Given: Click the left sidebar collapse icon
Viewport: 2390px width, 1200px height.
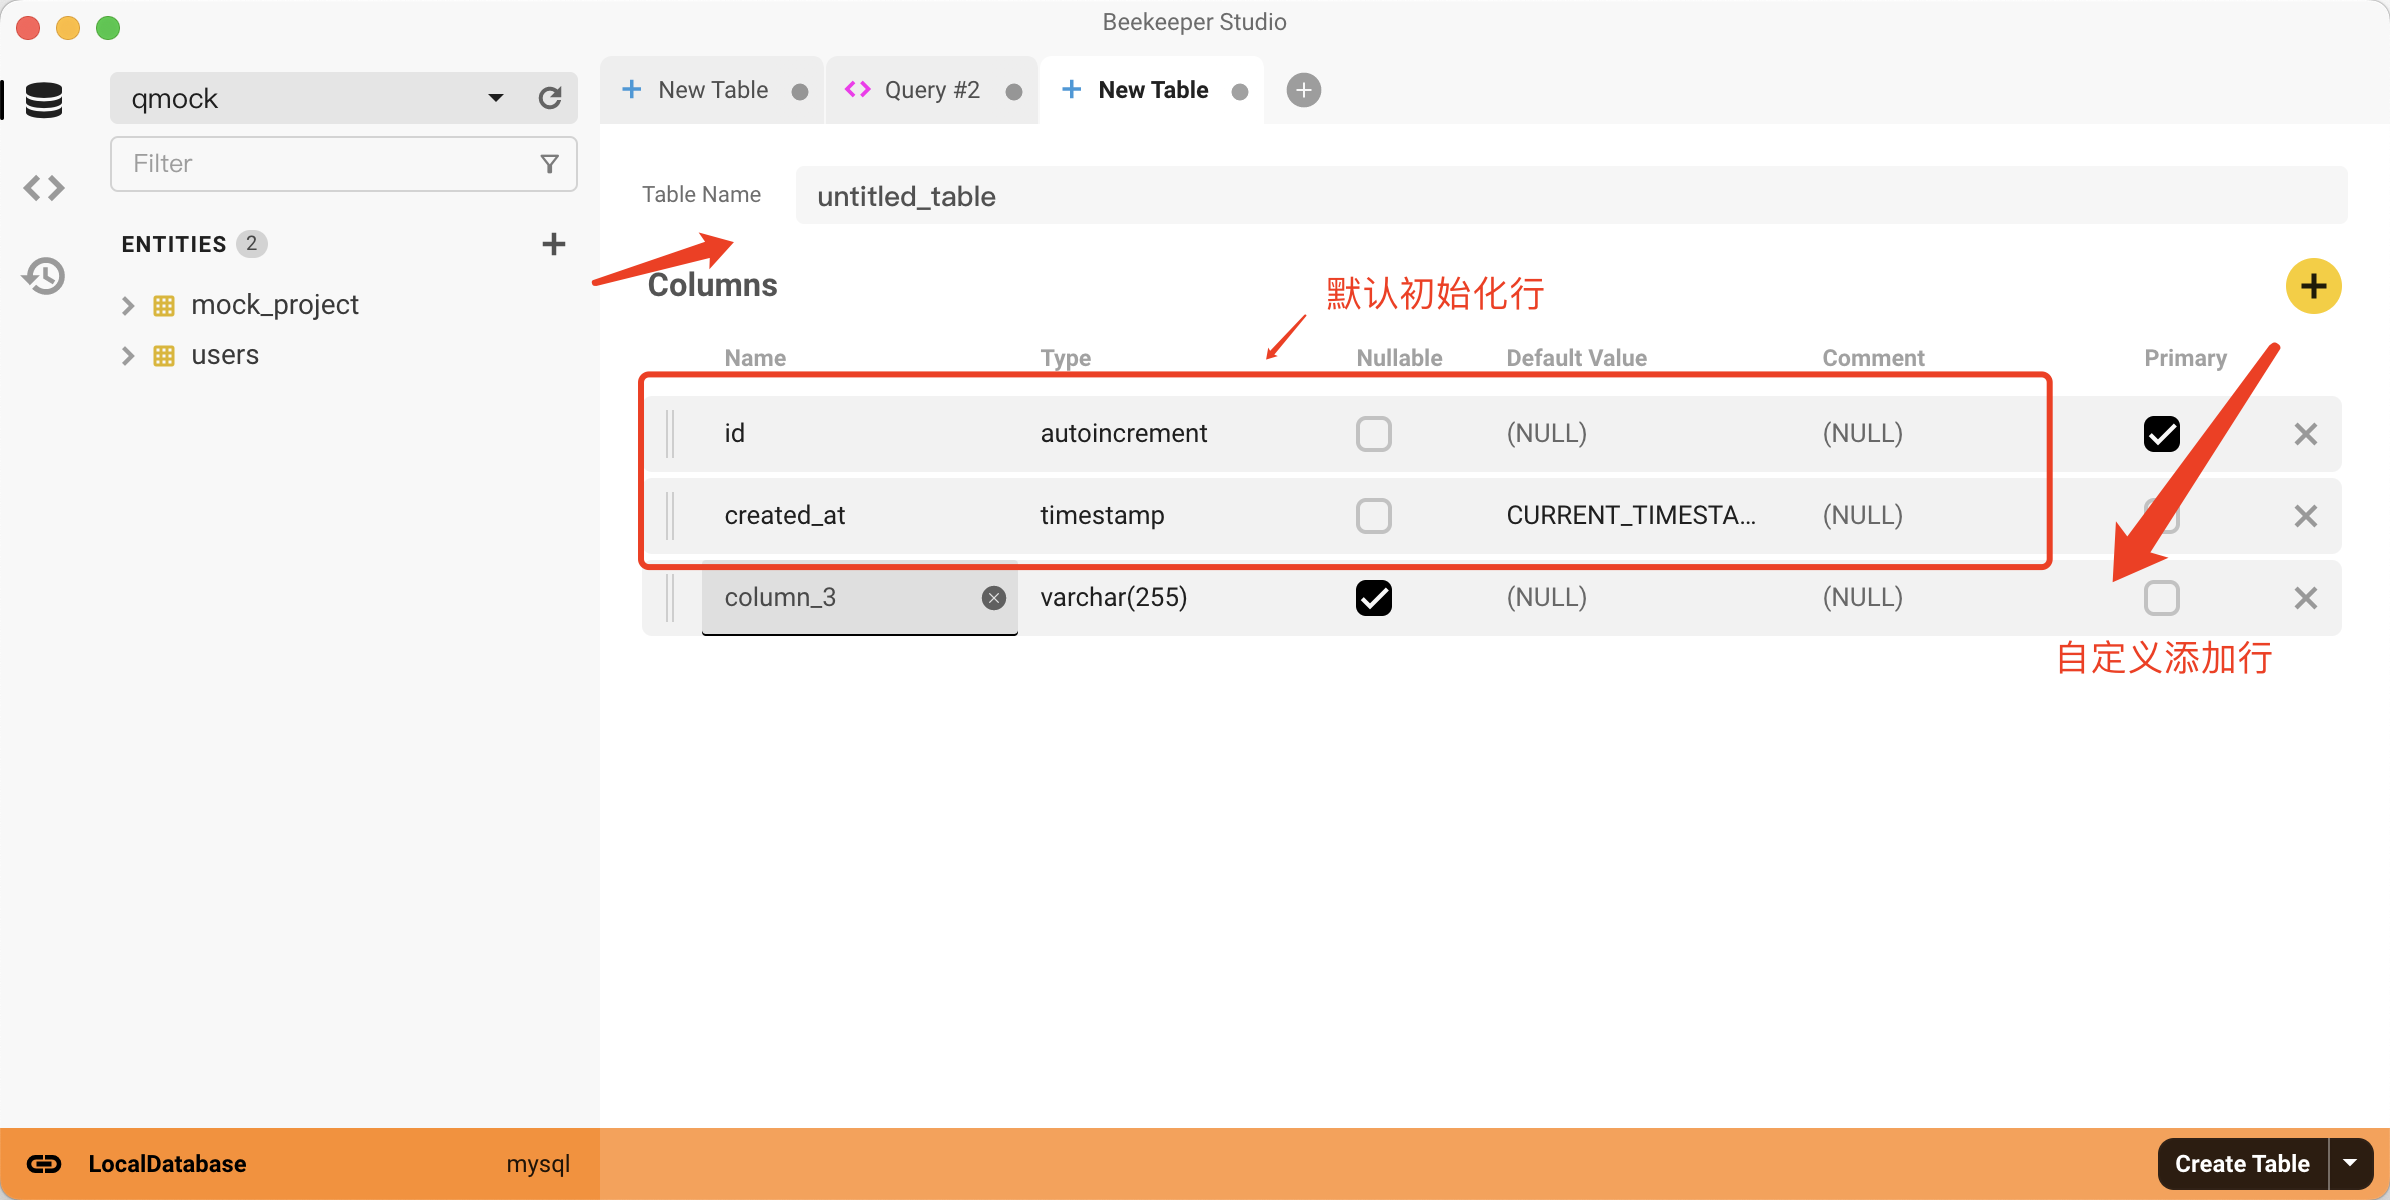Looking at the screenshot, I should [x=44, y=185].
